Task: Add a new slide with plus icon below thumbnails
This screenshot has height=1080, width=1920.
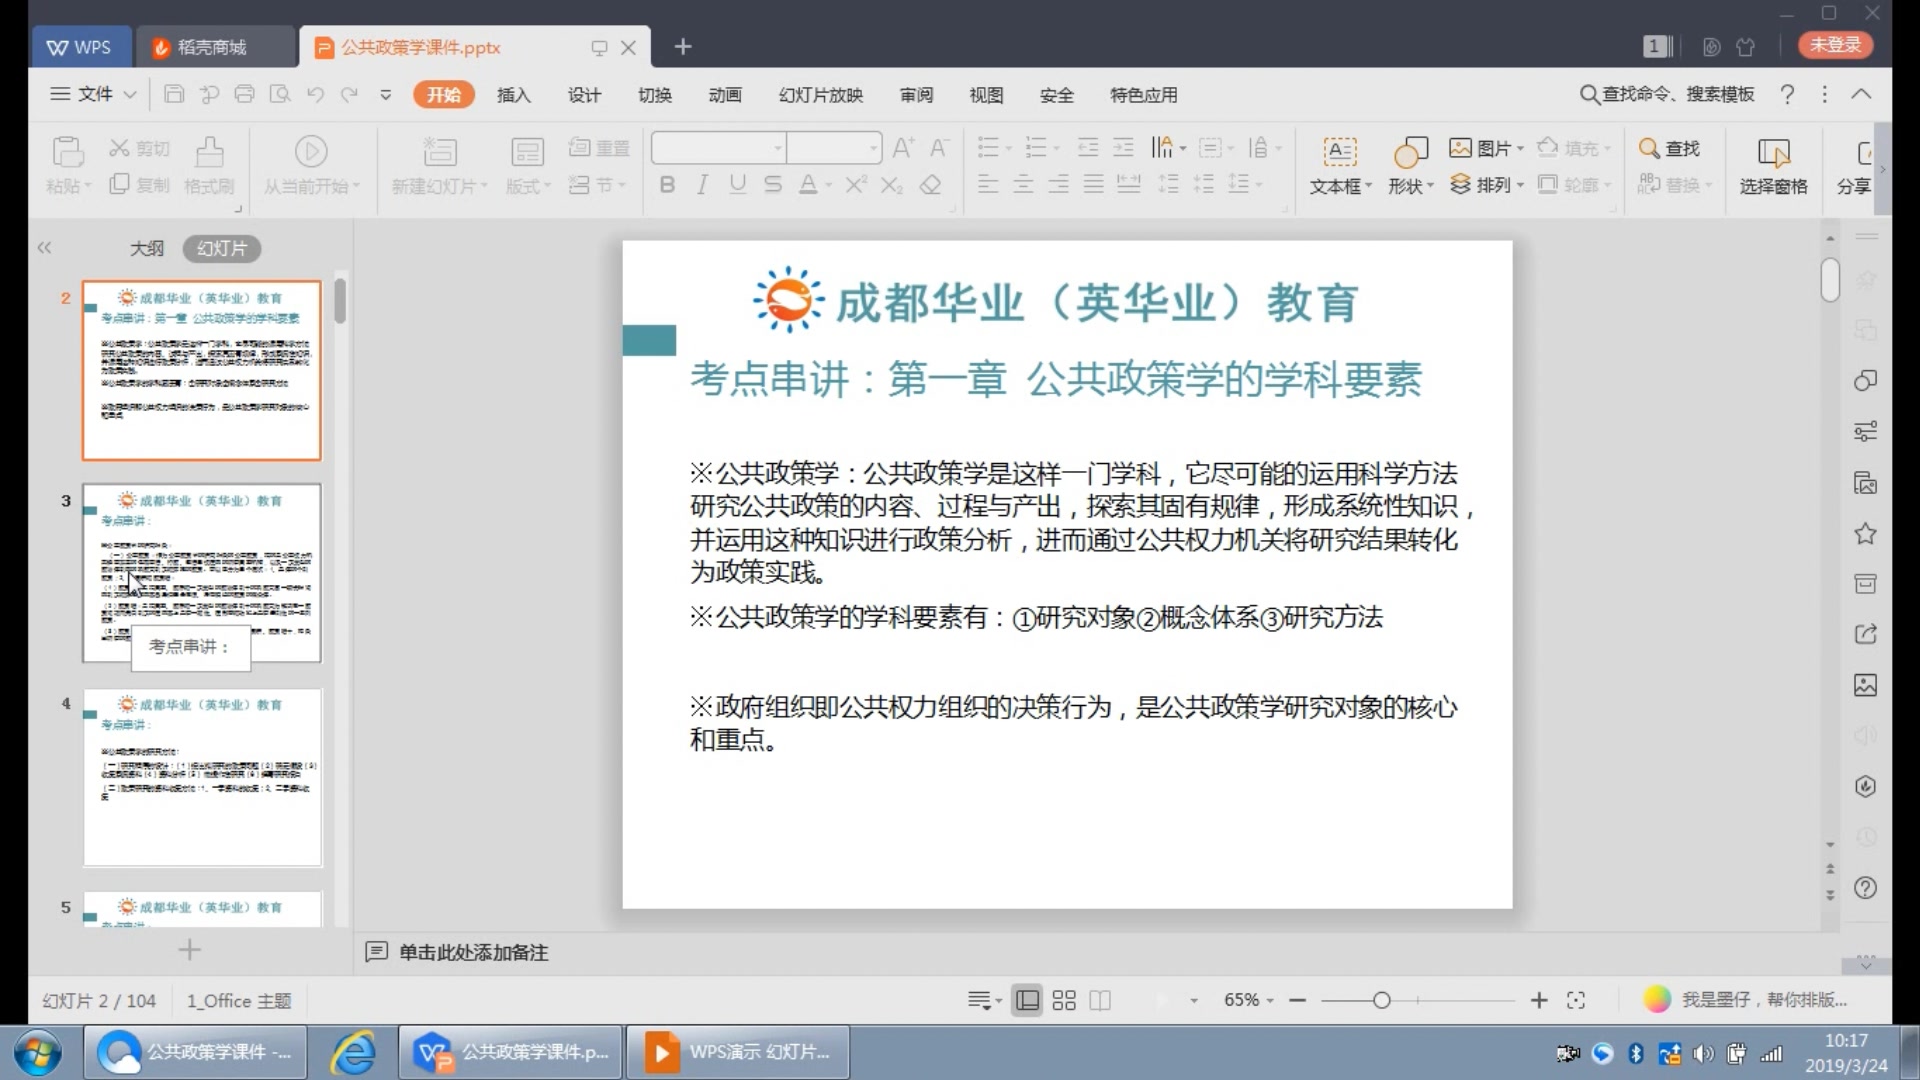Action: 189,949
